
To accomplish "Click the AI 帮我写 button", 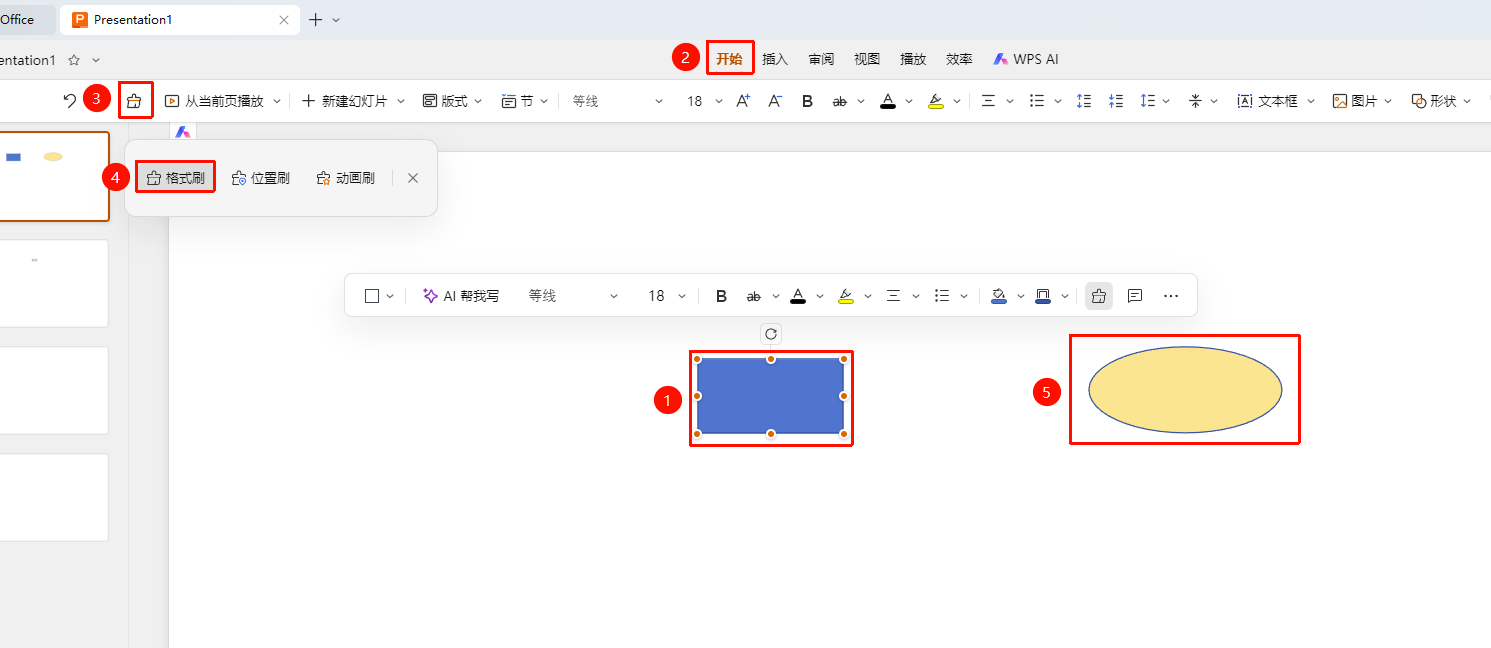I will [x=461, y=296].
